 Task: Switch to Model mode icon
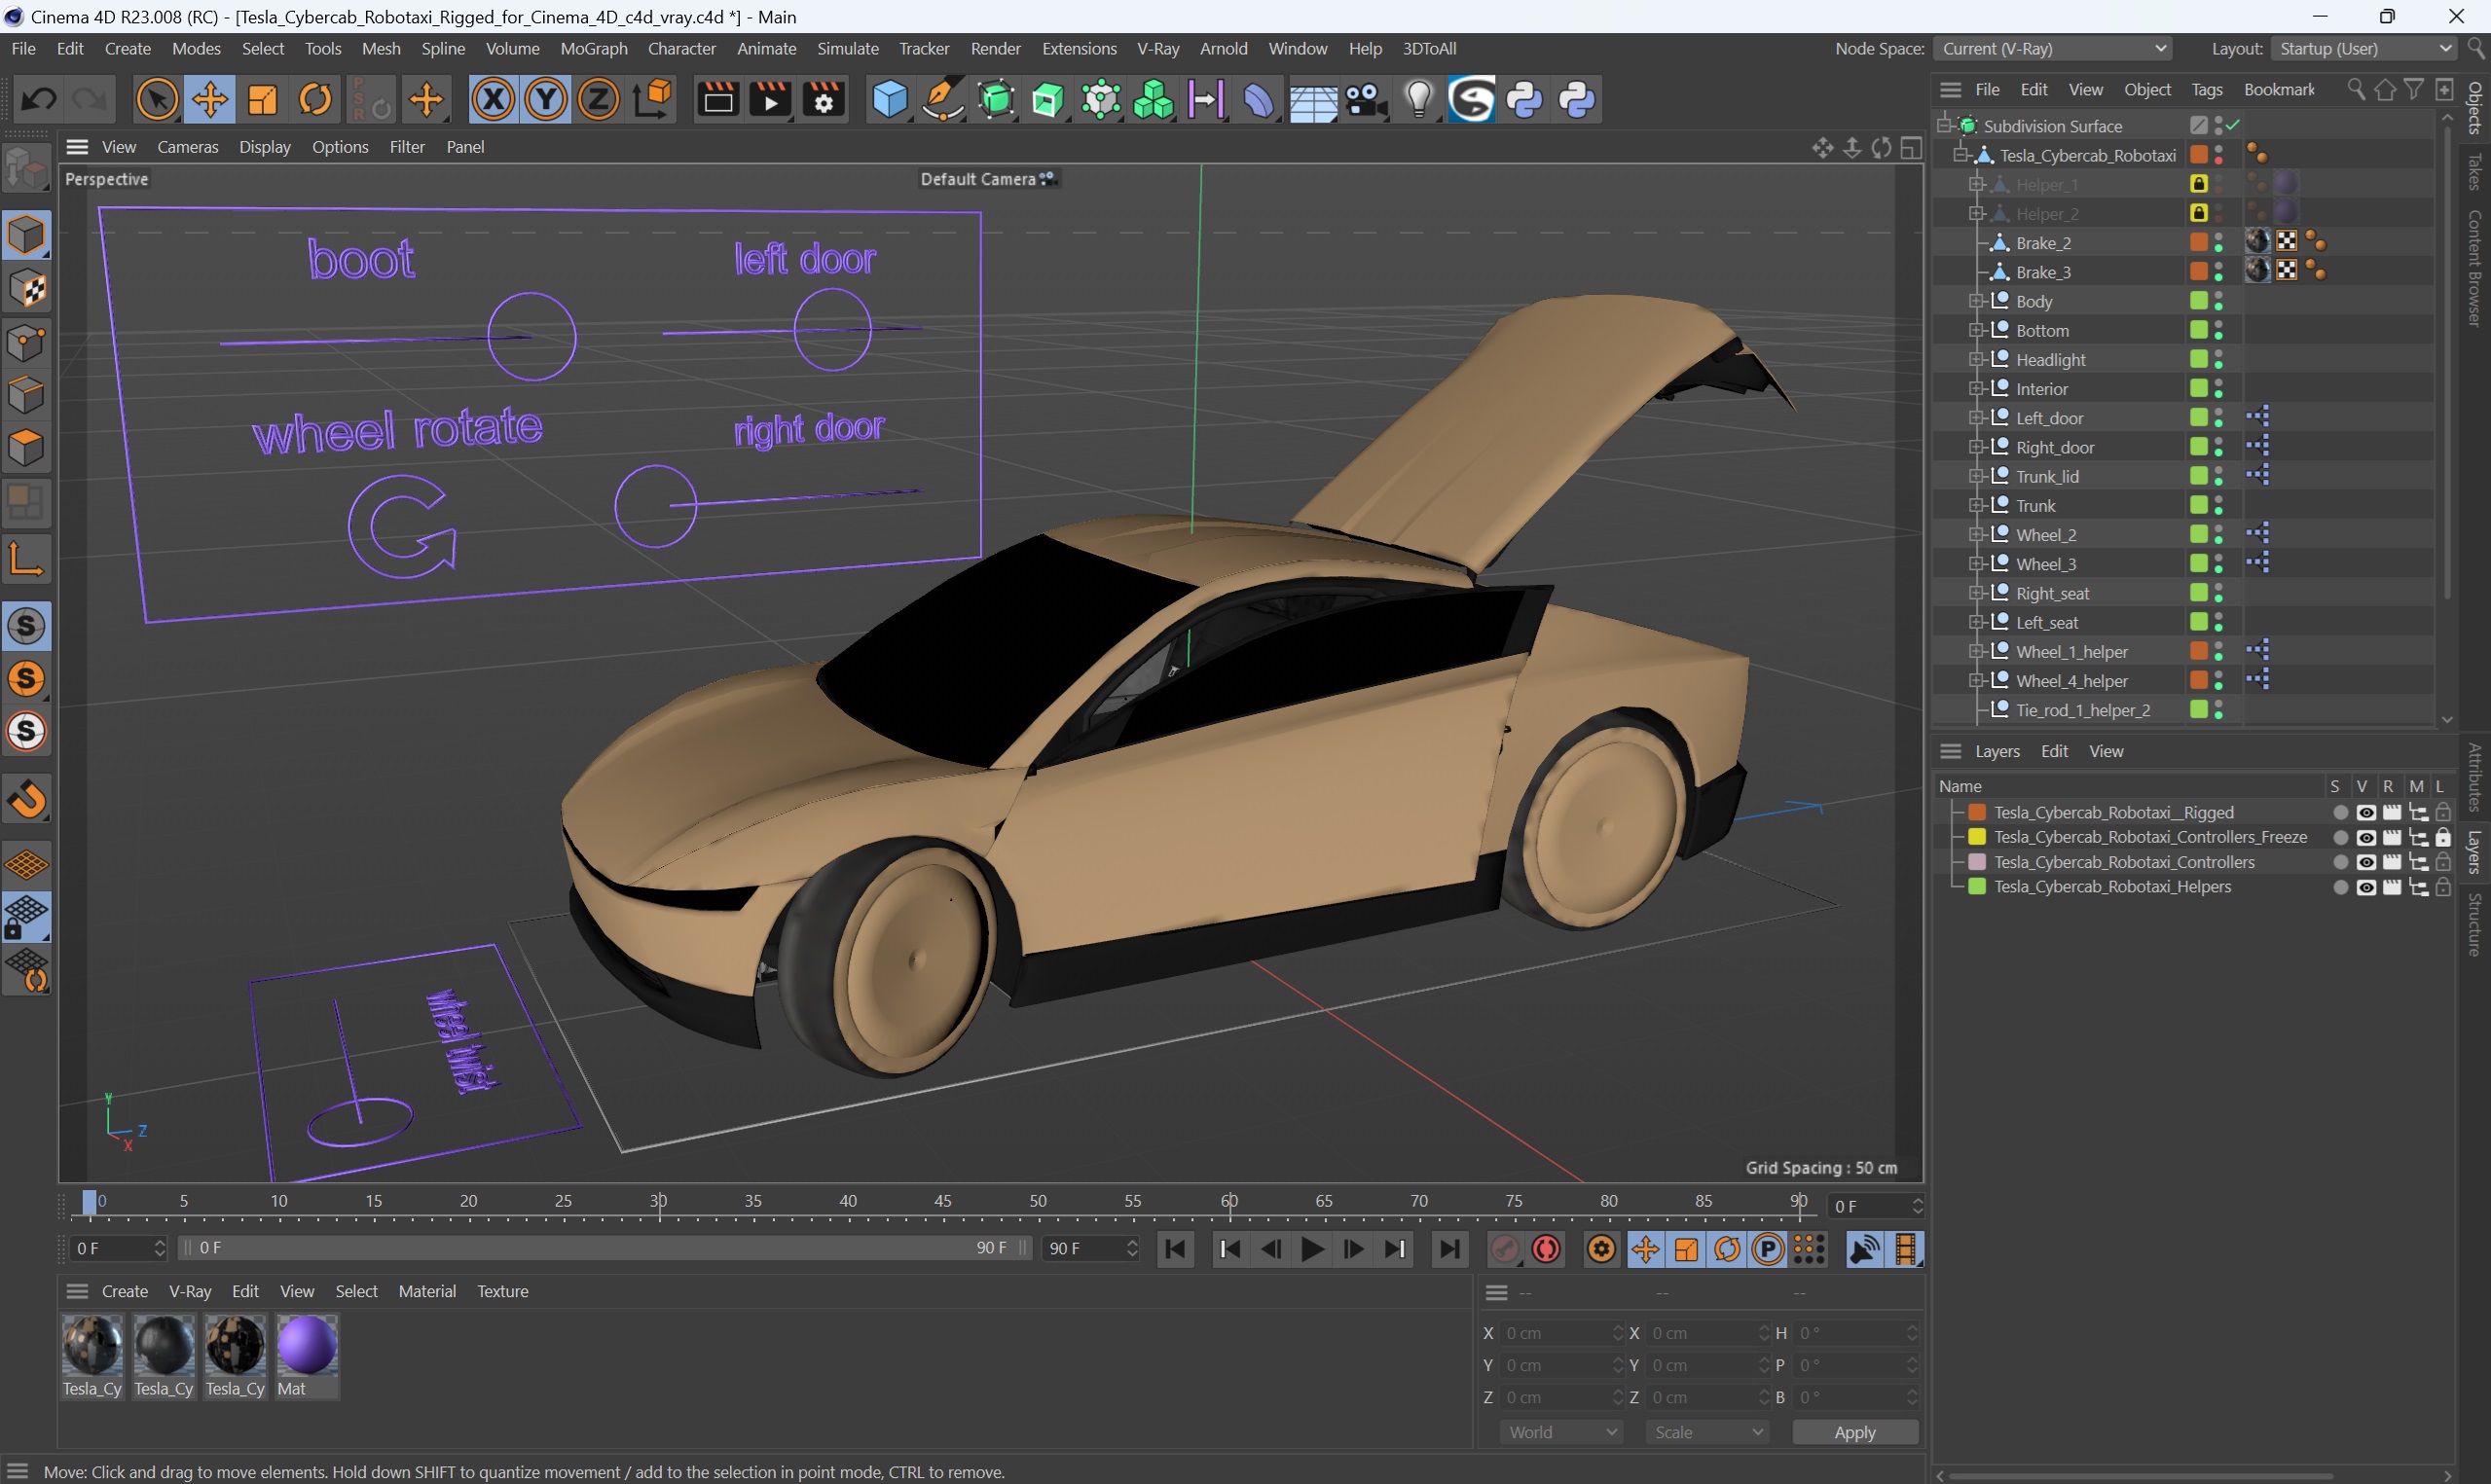[26, 235]
